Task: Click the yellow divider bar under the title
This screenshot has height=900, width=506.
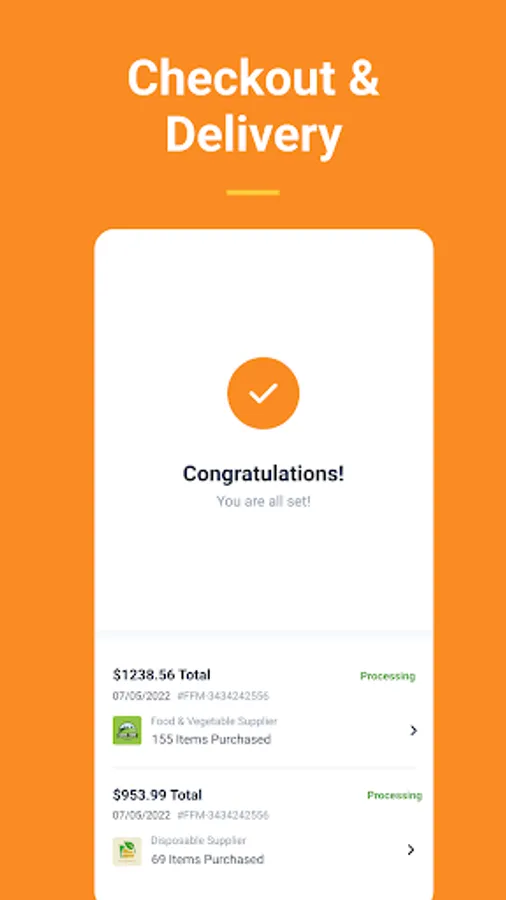Action: 253,192
